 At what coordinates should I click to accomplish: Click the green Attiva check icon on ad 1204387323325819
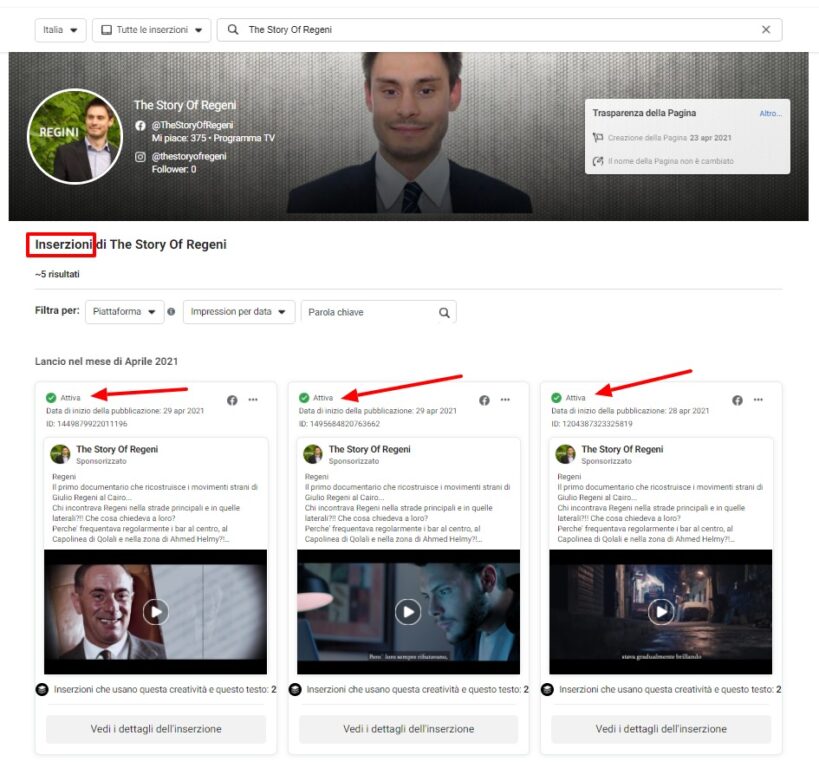pos(556,398)
